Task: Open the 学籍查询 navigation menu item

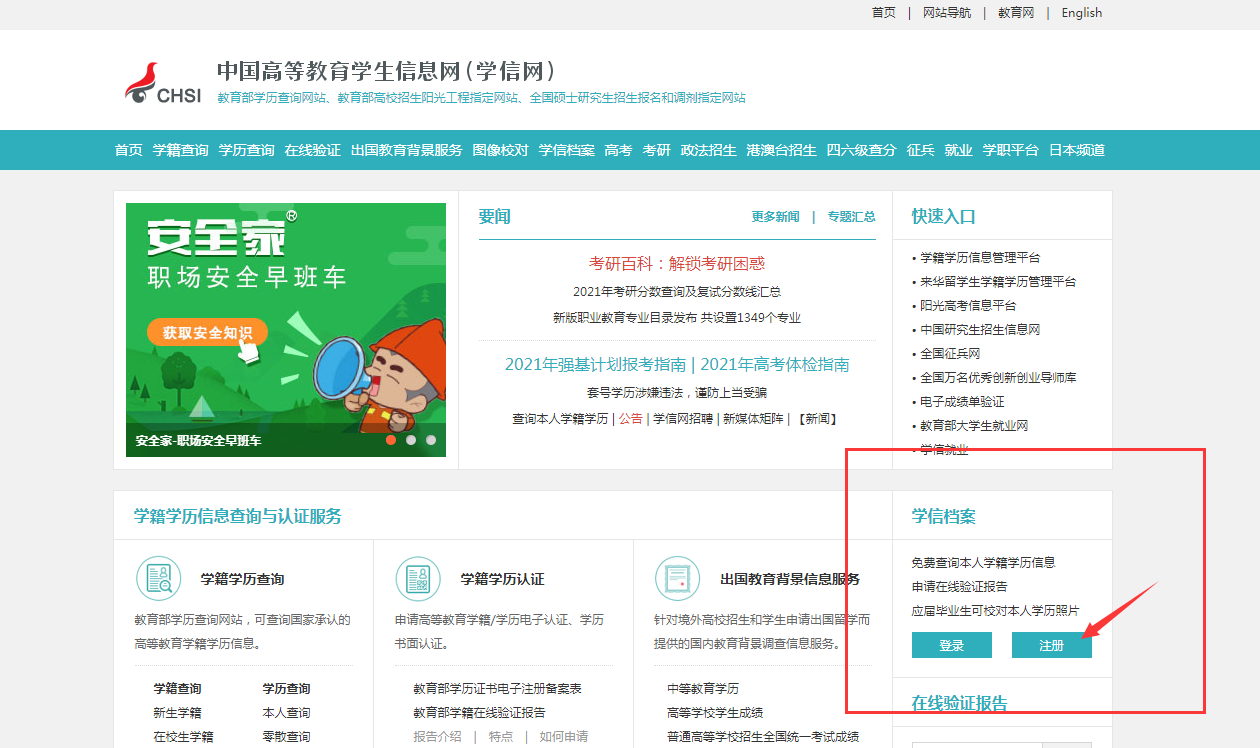Action: [180, 150]
